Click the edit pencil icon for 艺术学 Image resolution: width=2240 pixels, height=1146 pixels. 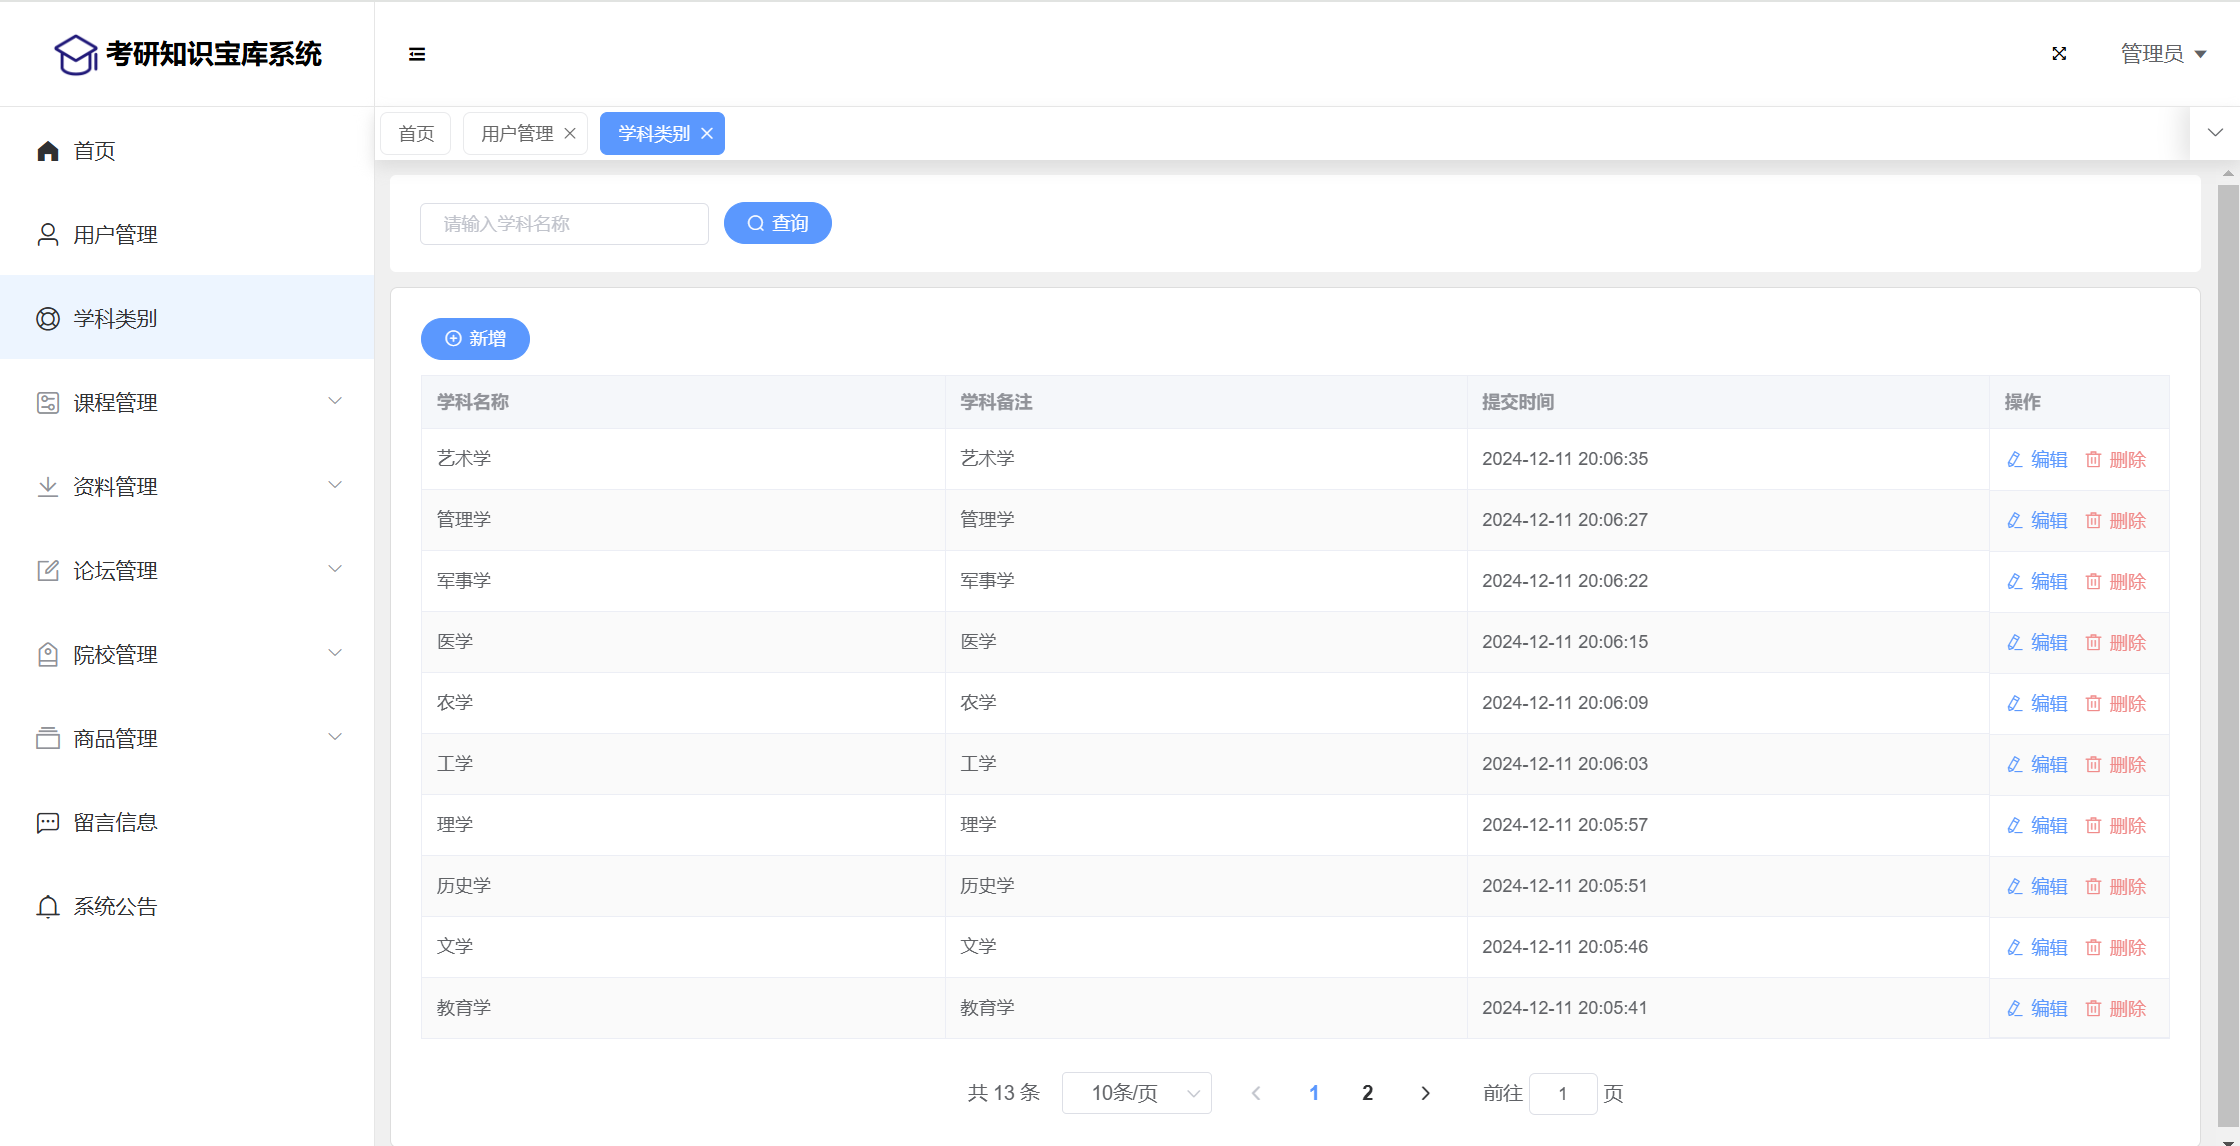[x=2015, y=460]
